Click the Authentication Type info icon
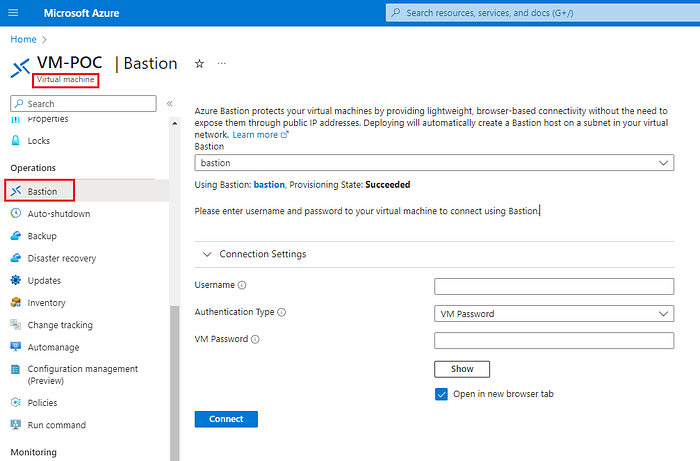 tap(282, 312)
